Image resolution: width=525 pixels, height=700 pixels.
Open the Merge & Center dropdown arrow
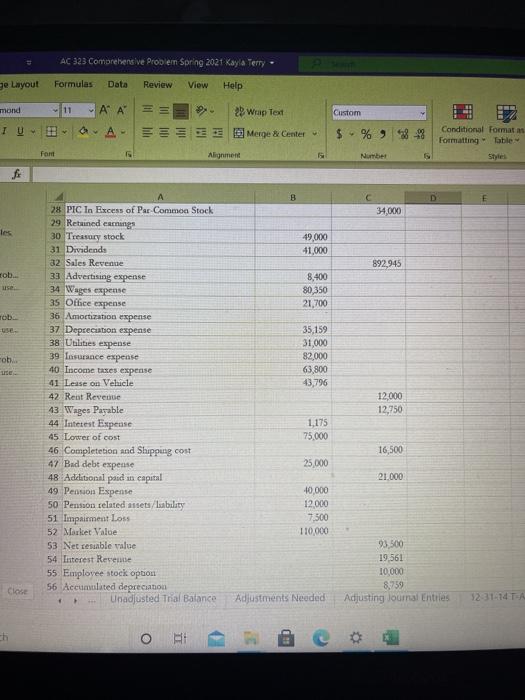tap(314, 133)
